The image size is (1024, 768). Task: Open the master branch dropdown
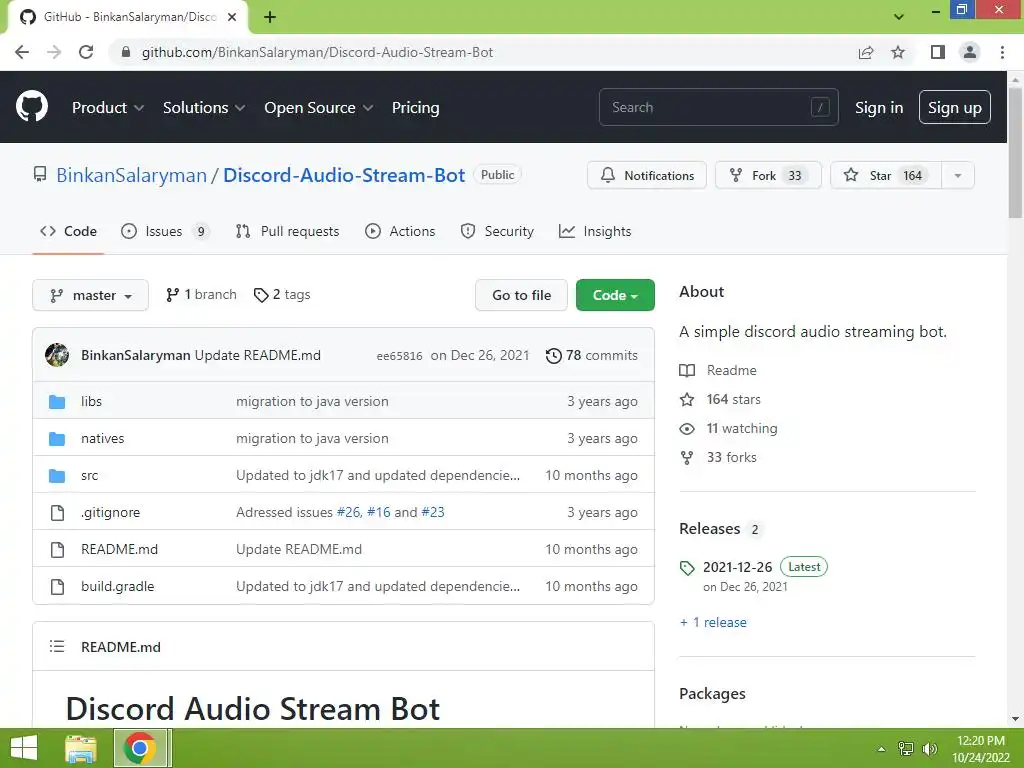(90, 295)
